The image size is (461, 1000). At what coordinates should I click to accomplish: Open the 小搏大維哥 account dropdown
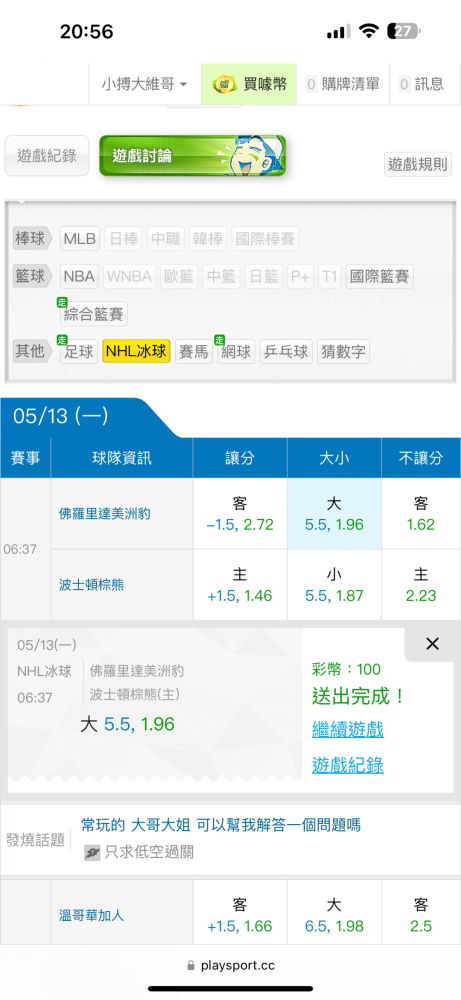(144, 84)
